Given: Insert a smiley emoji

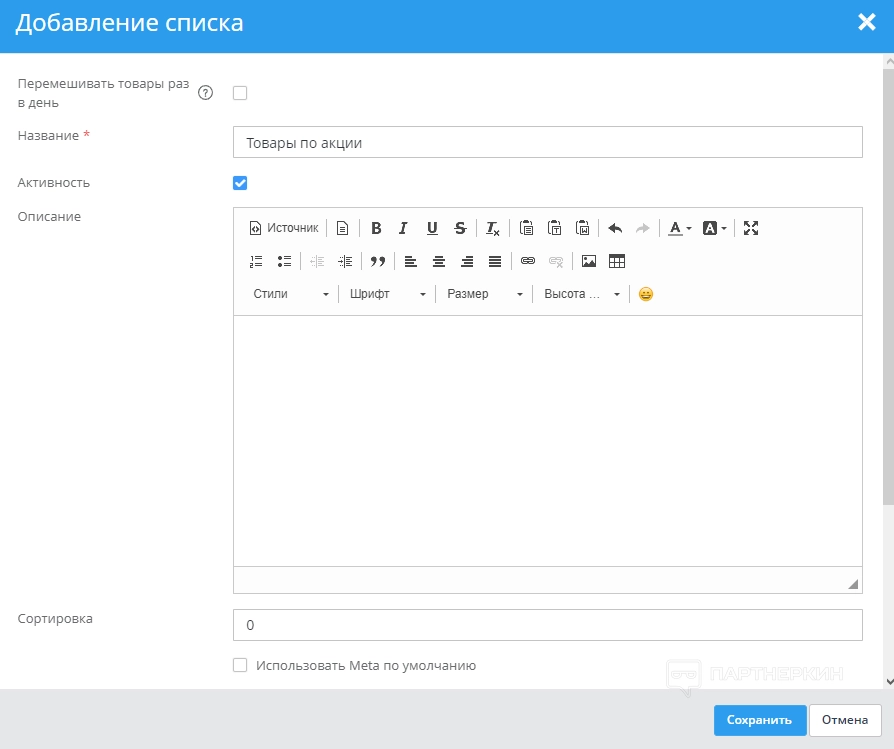Looking at the screenshot, I should (646, 294).
